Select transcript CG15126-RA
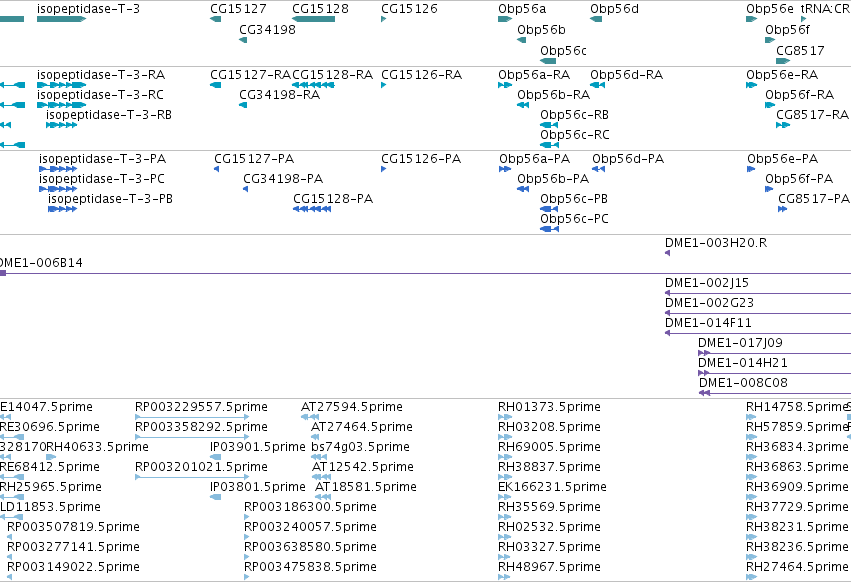The height and width of the screenshot is (582, 851). click(x=422, y=74)
